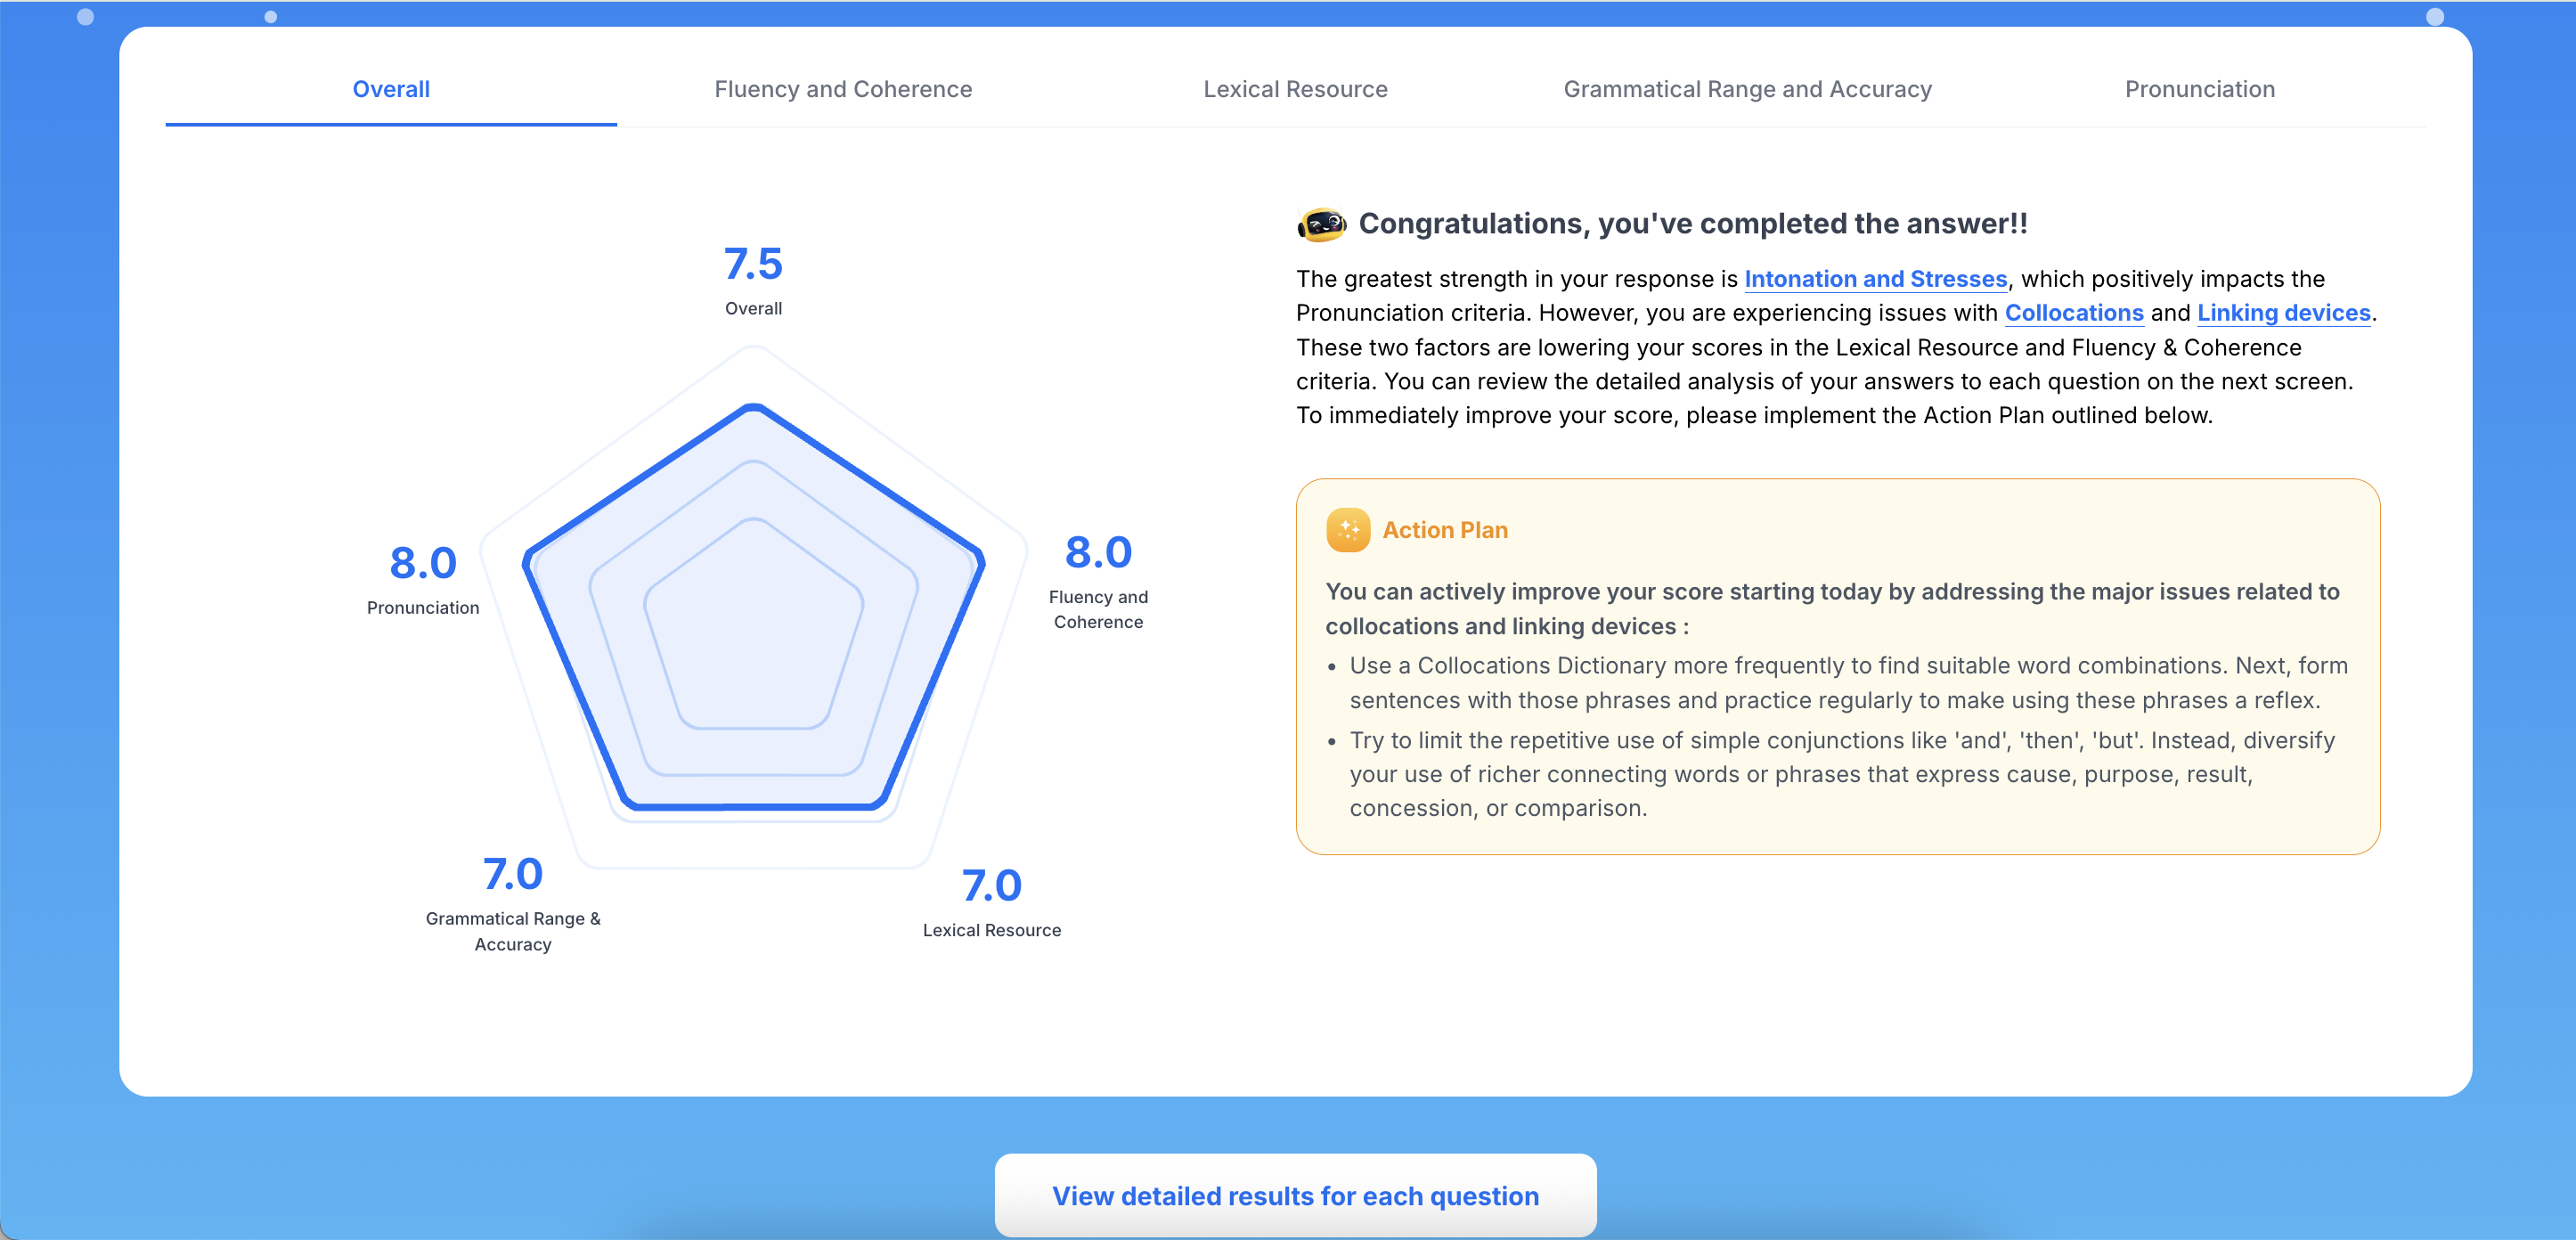Click the 7.0 Lexical Resource score
The height and width of the screenshot is (1240, 2576).
[x=991, y=885]
